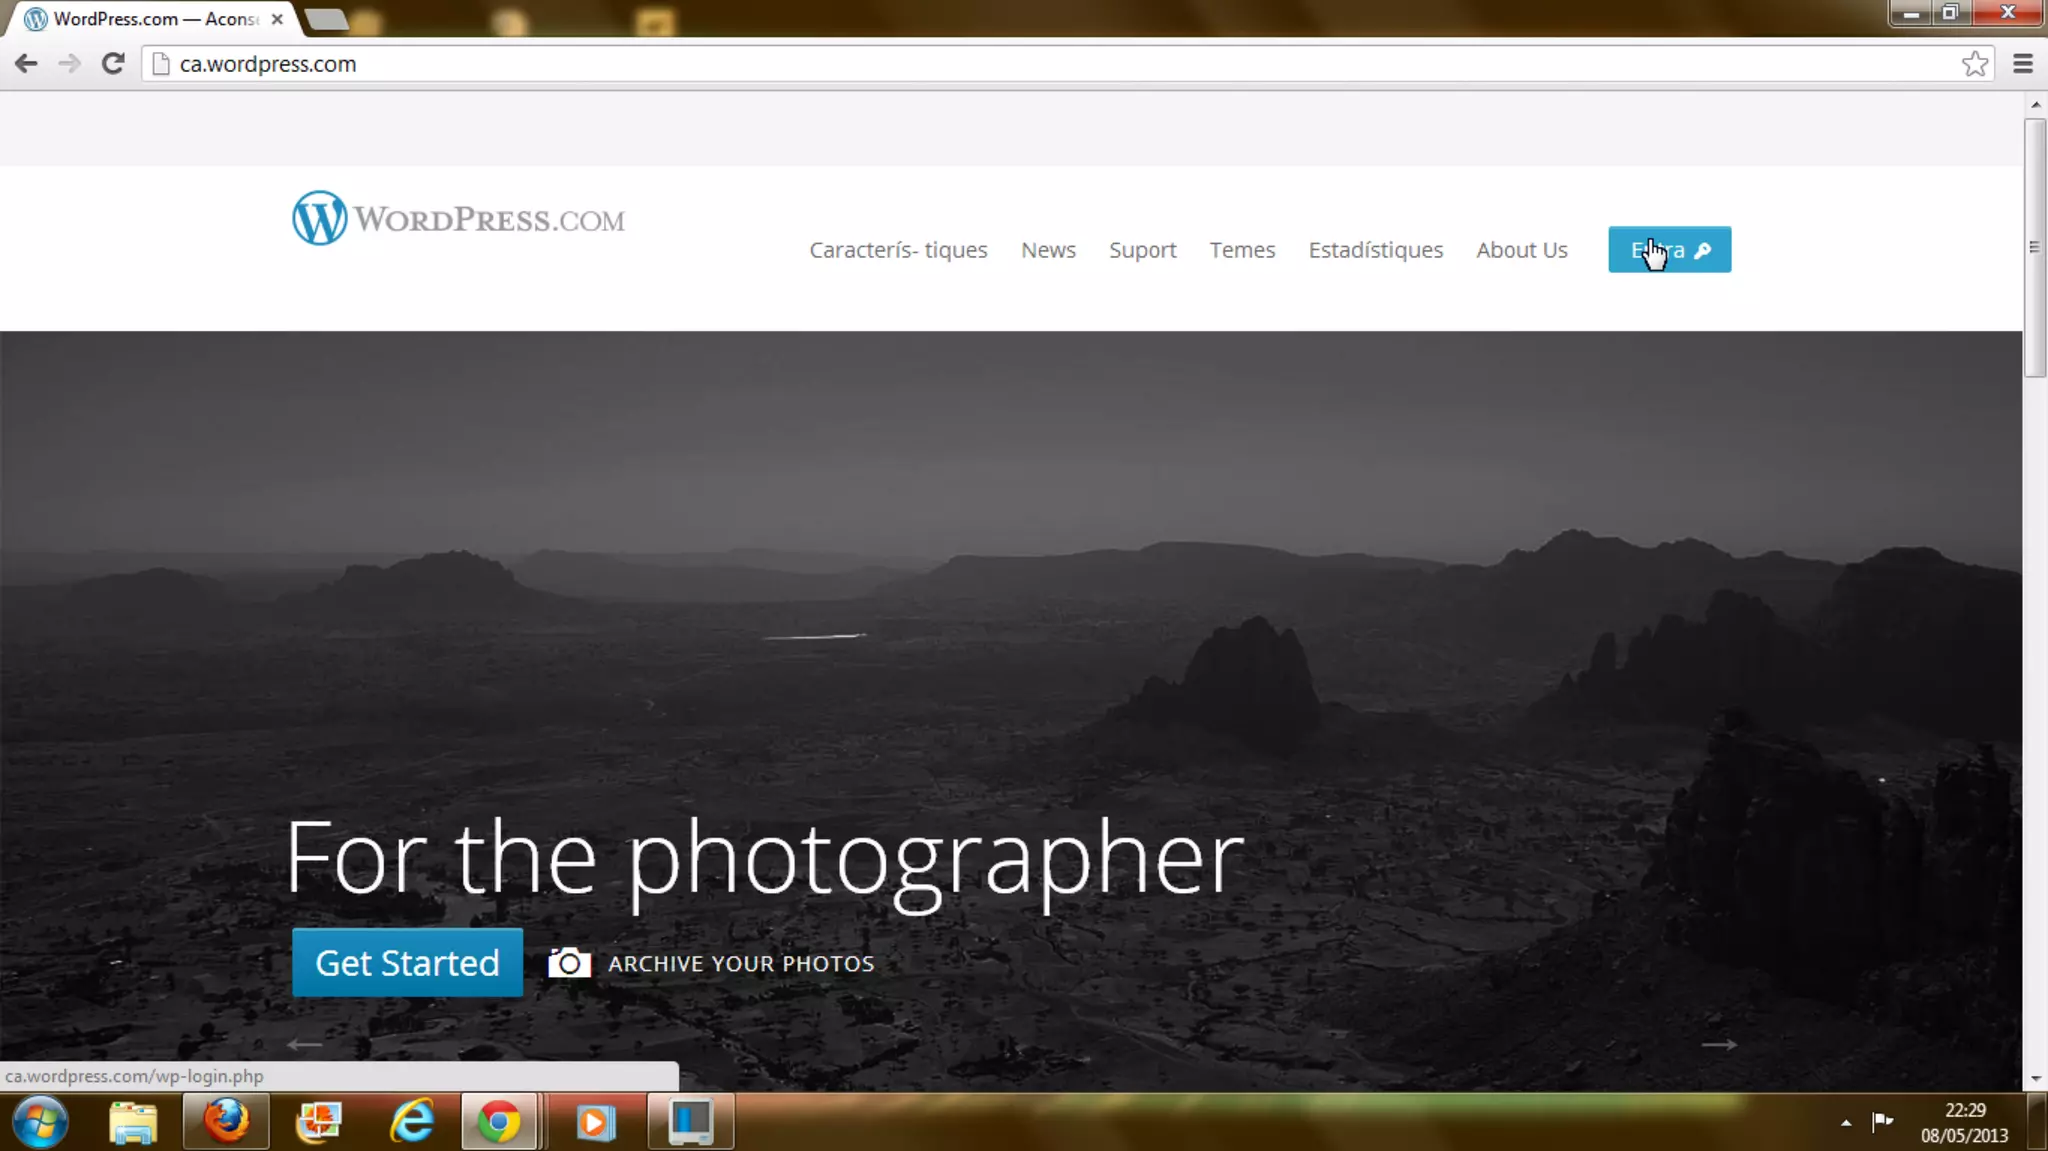
Task: Click the Get Started button
Action: 407,962
